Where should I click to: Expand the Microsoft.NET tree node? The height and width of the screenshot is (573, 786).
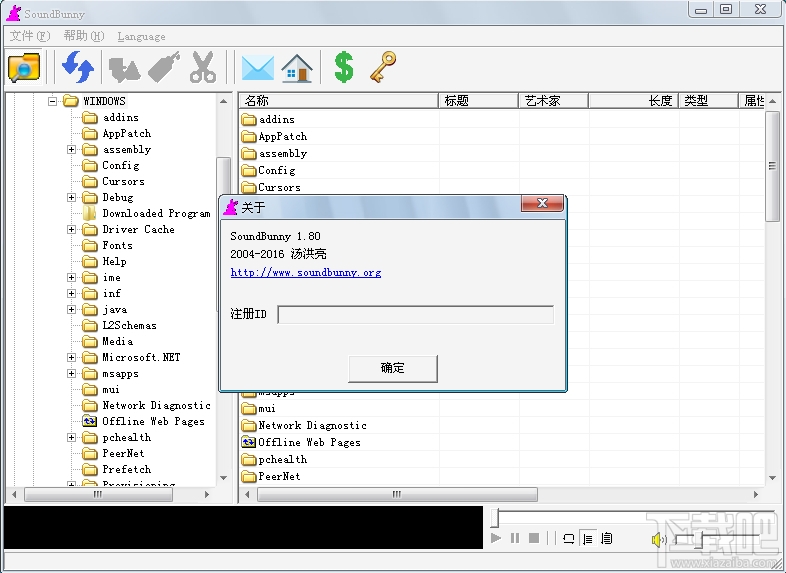point(71,357)
